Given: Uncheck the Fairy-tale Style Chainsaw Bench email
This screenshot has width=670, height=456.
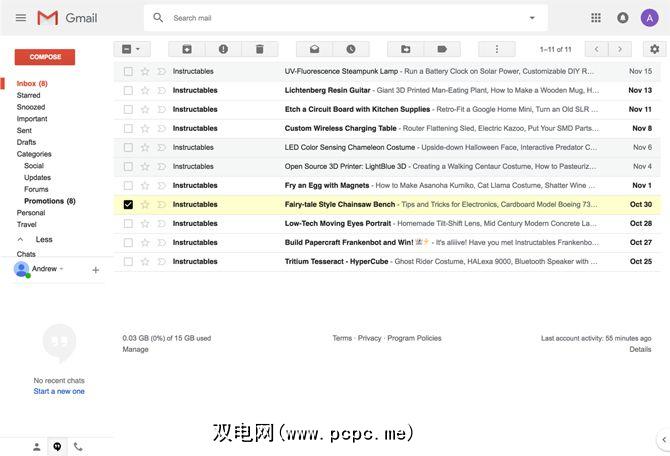Looking at the screenshot, I should click(x=128, y=204).
